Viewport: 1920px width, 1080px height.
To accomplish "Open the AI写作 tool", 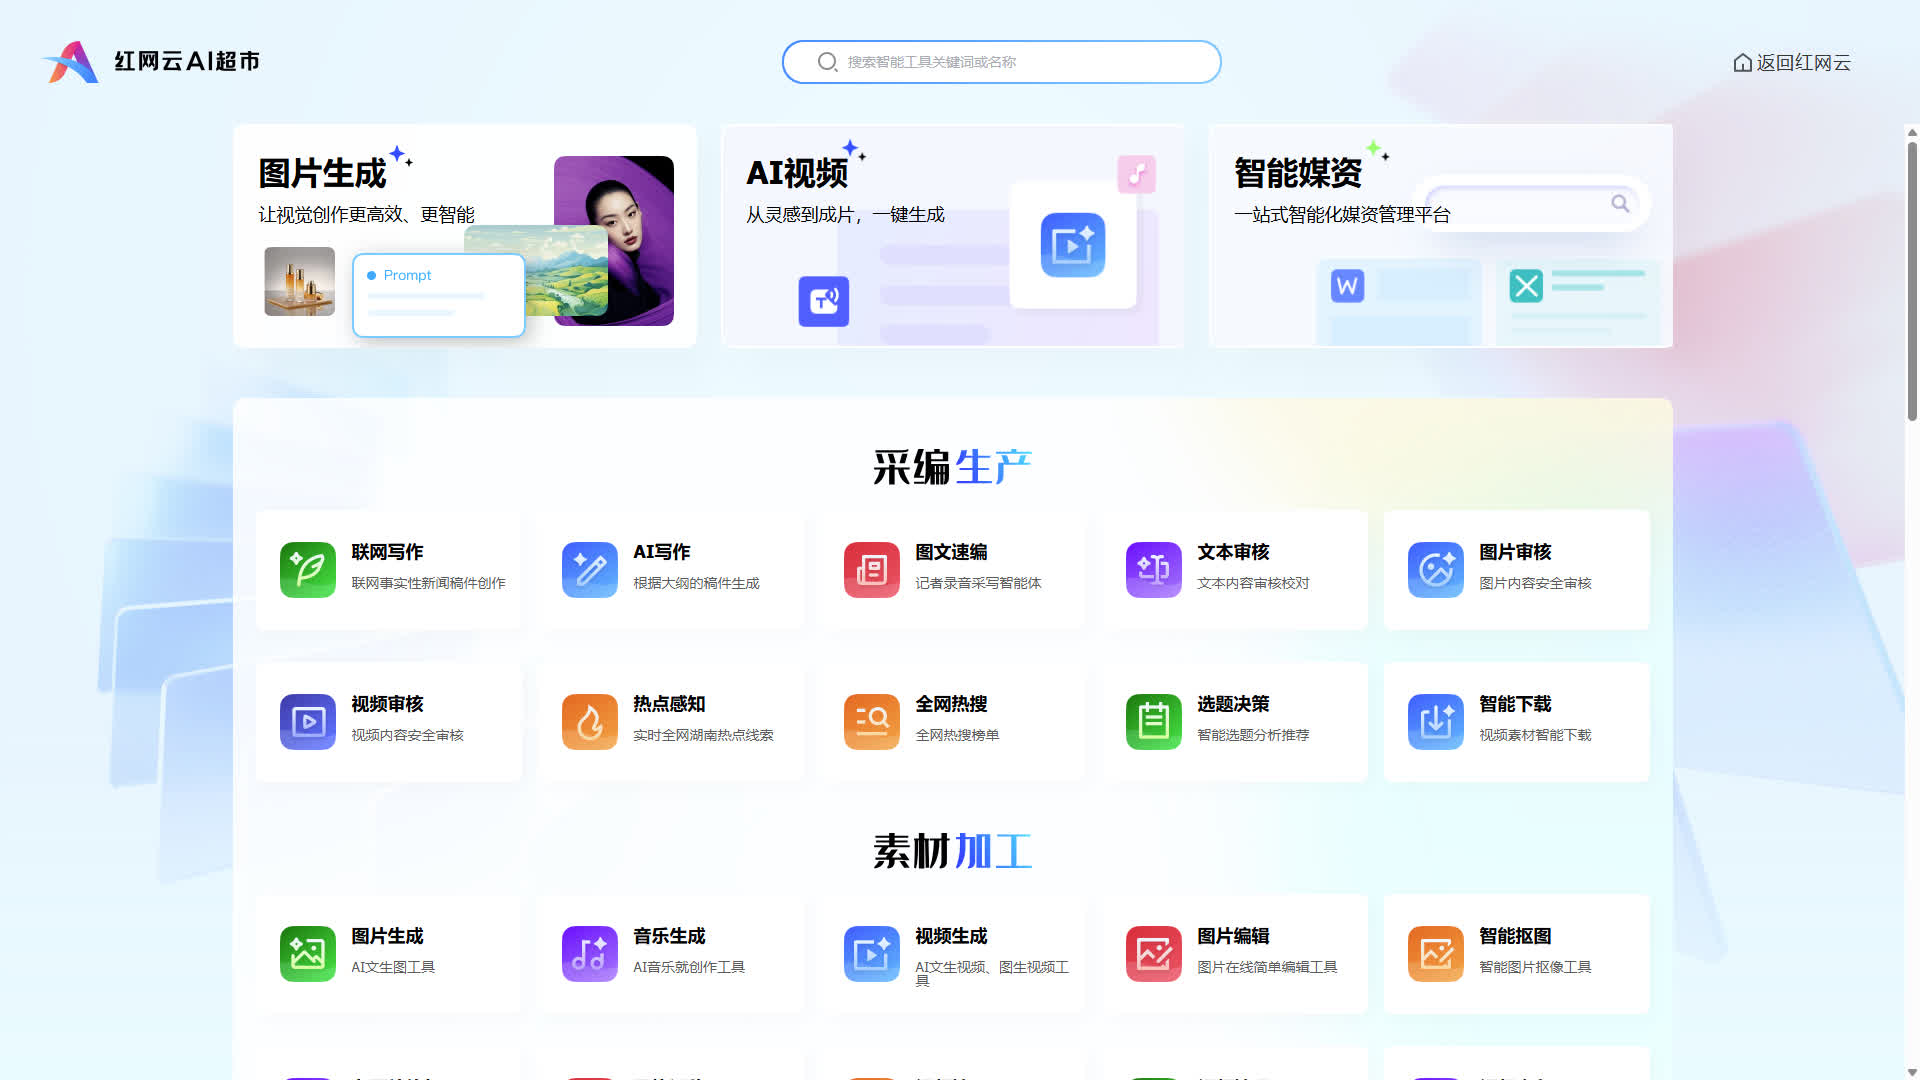I will tap(589, 570).
